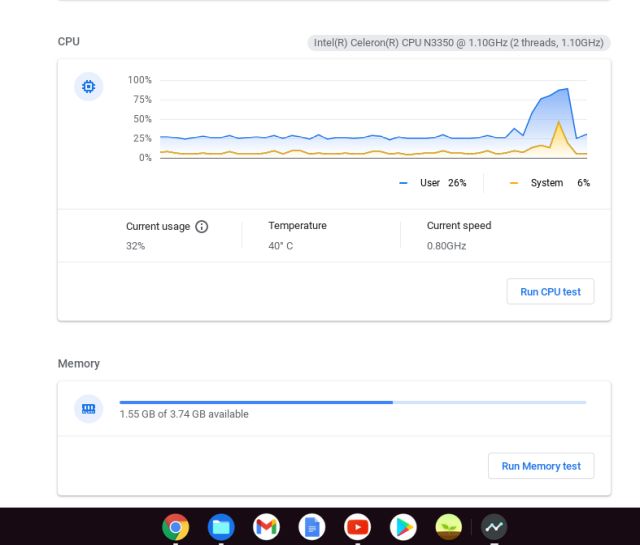Image resolution: width=640 pixels, height=545 pixels.
Task: Open Gmail from the shelf
Action: [x=266, y=527]
